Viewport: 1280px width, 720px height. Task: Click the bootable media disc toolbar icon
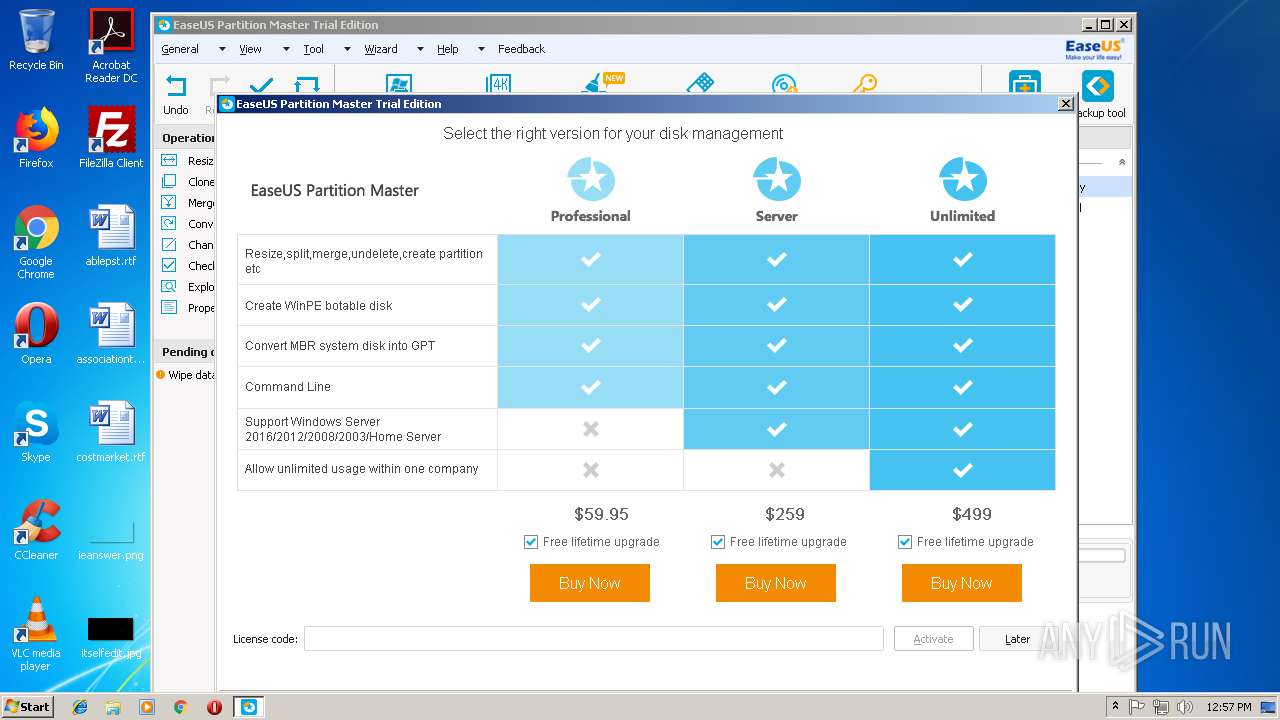(x=784, y=85)
